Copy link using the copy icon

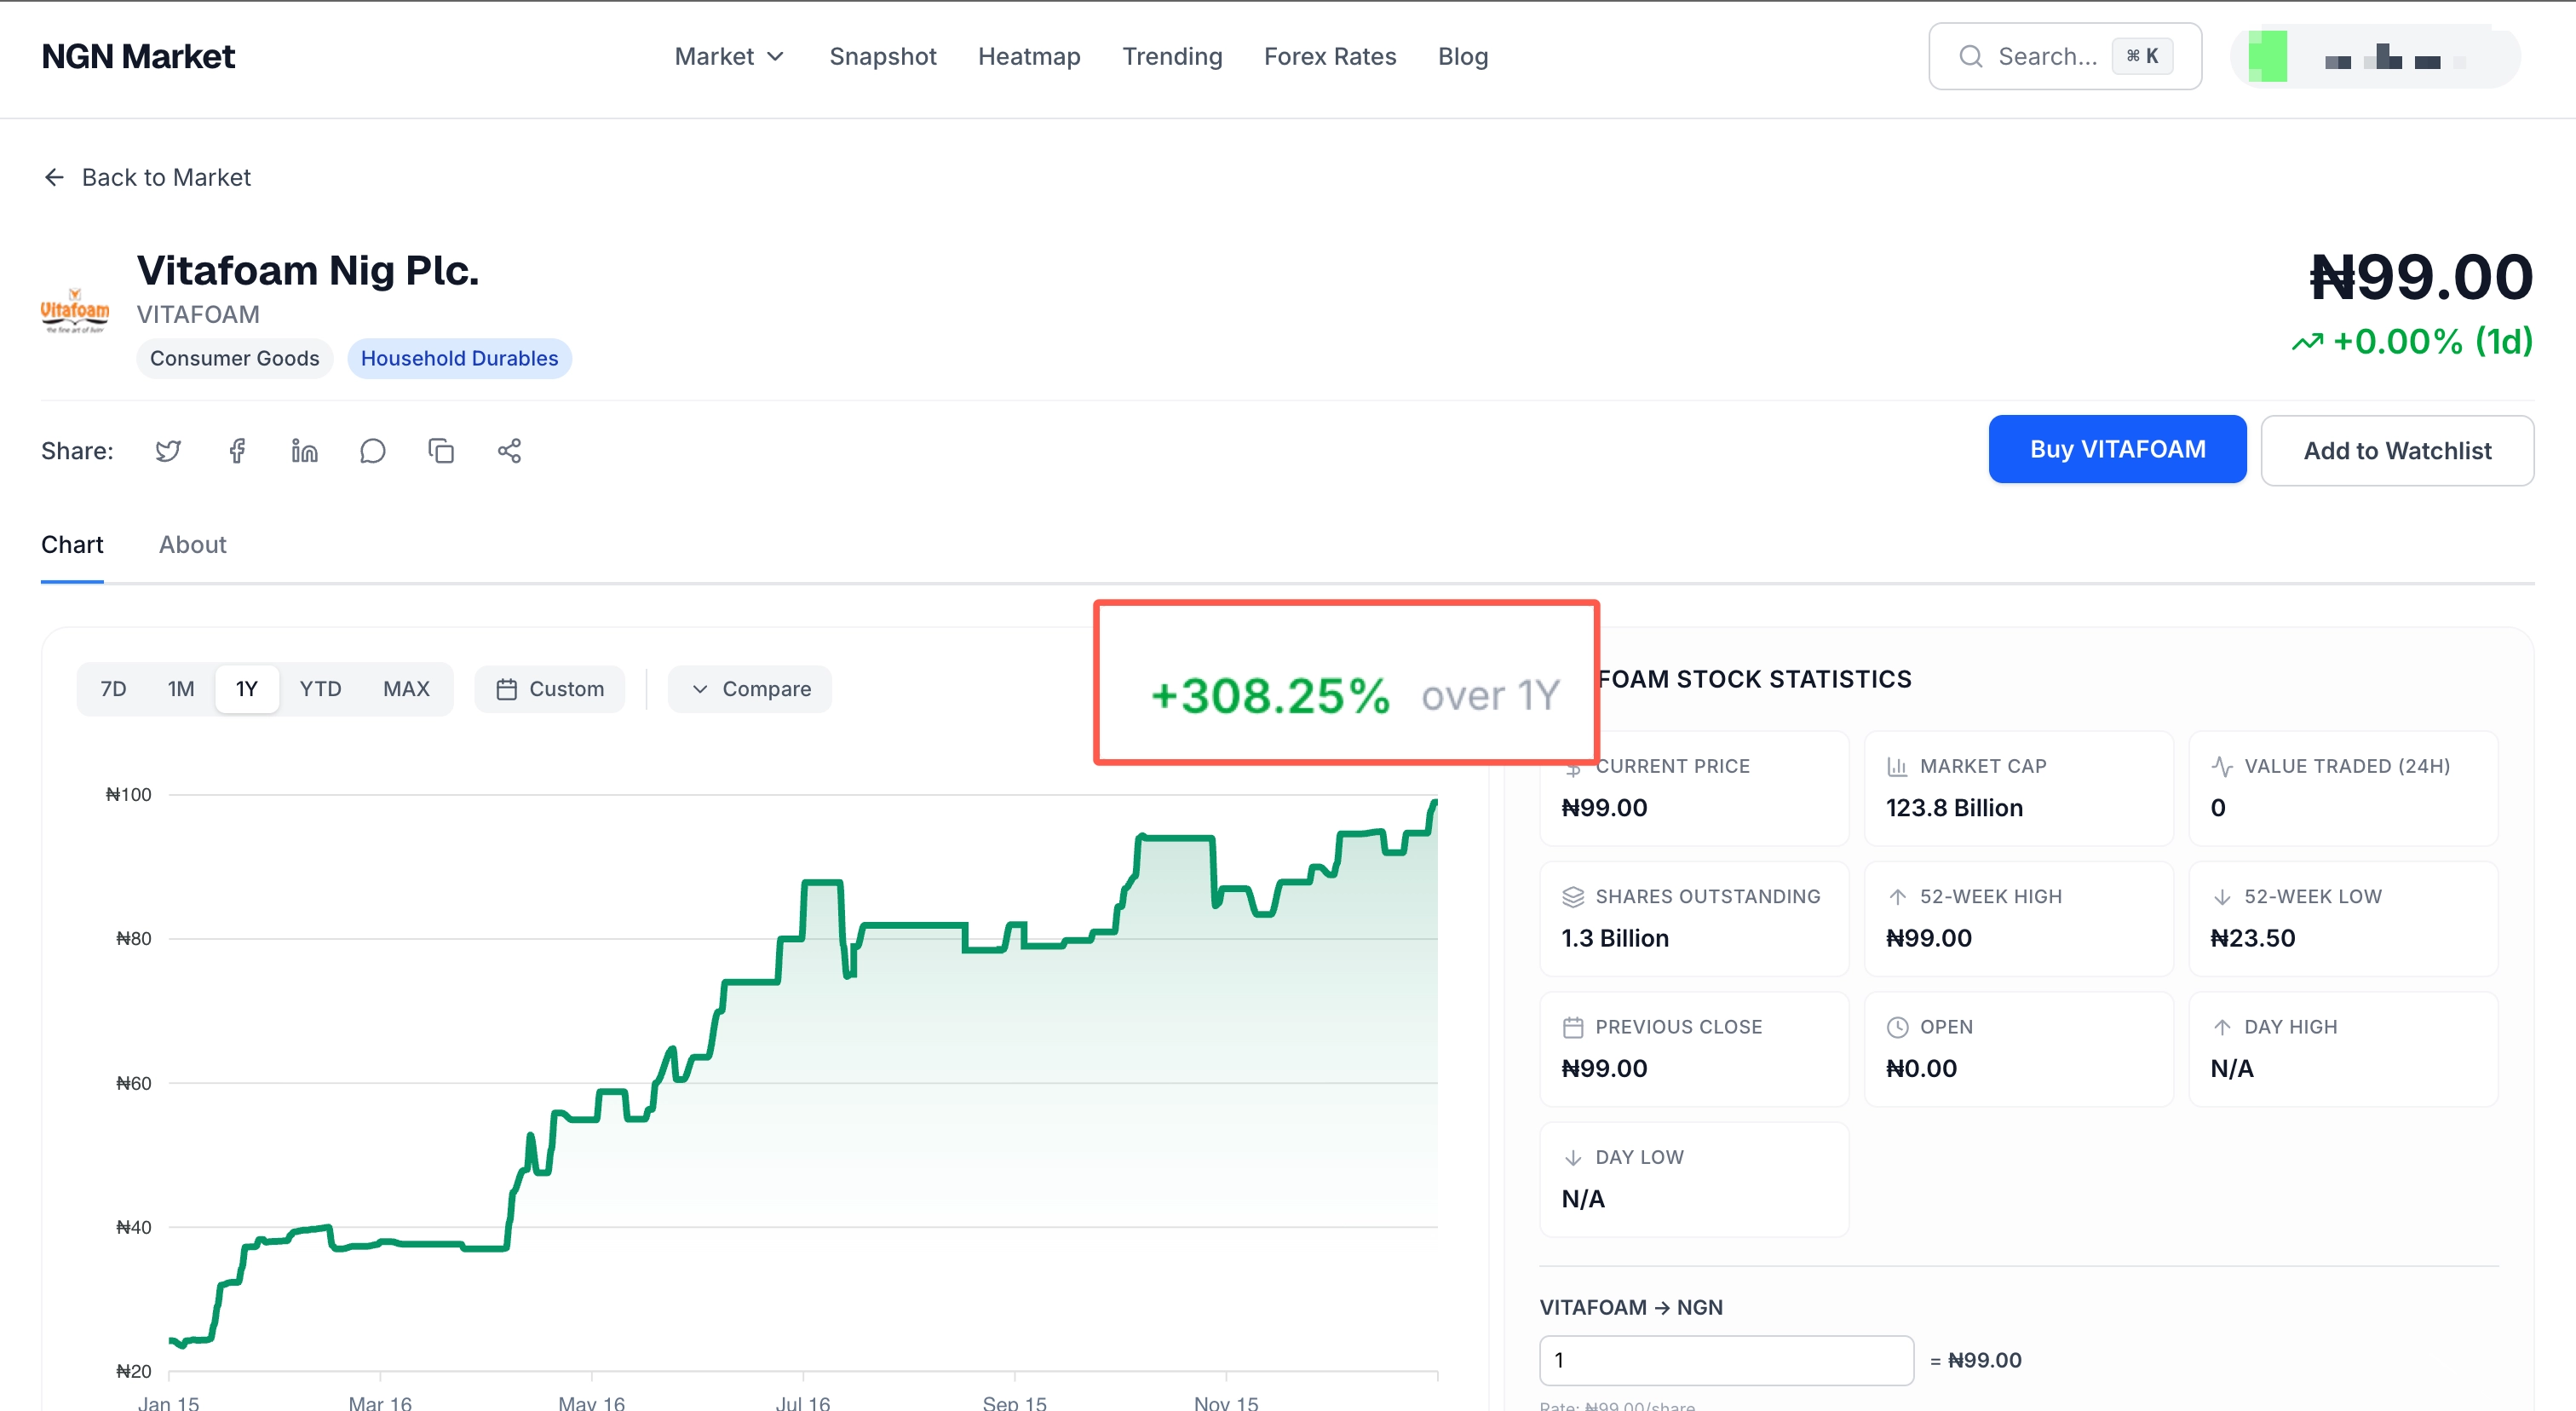coord(441,451)
